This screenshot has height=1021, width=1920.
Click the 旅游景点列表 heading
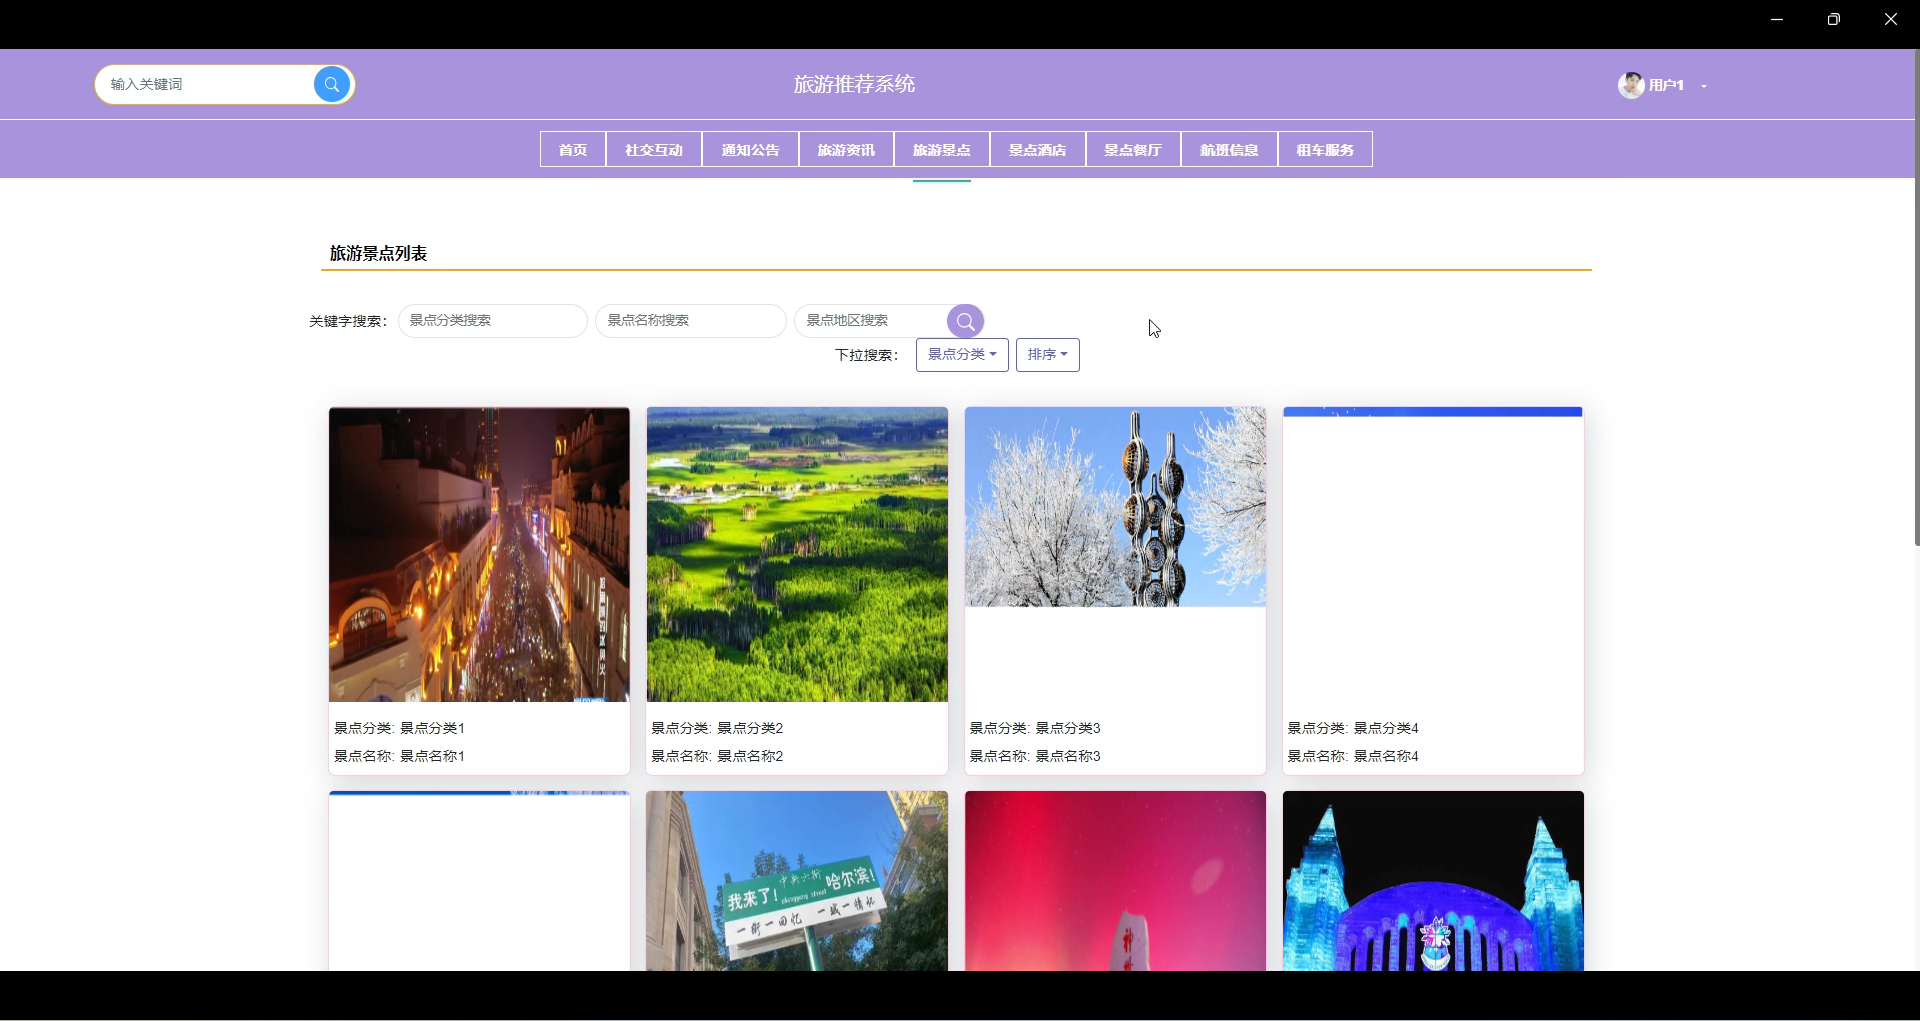(379, 254)
